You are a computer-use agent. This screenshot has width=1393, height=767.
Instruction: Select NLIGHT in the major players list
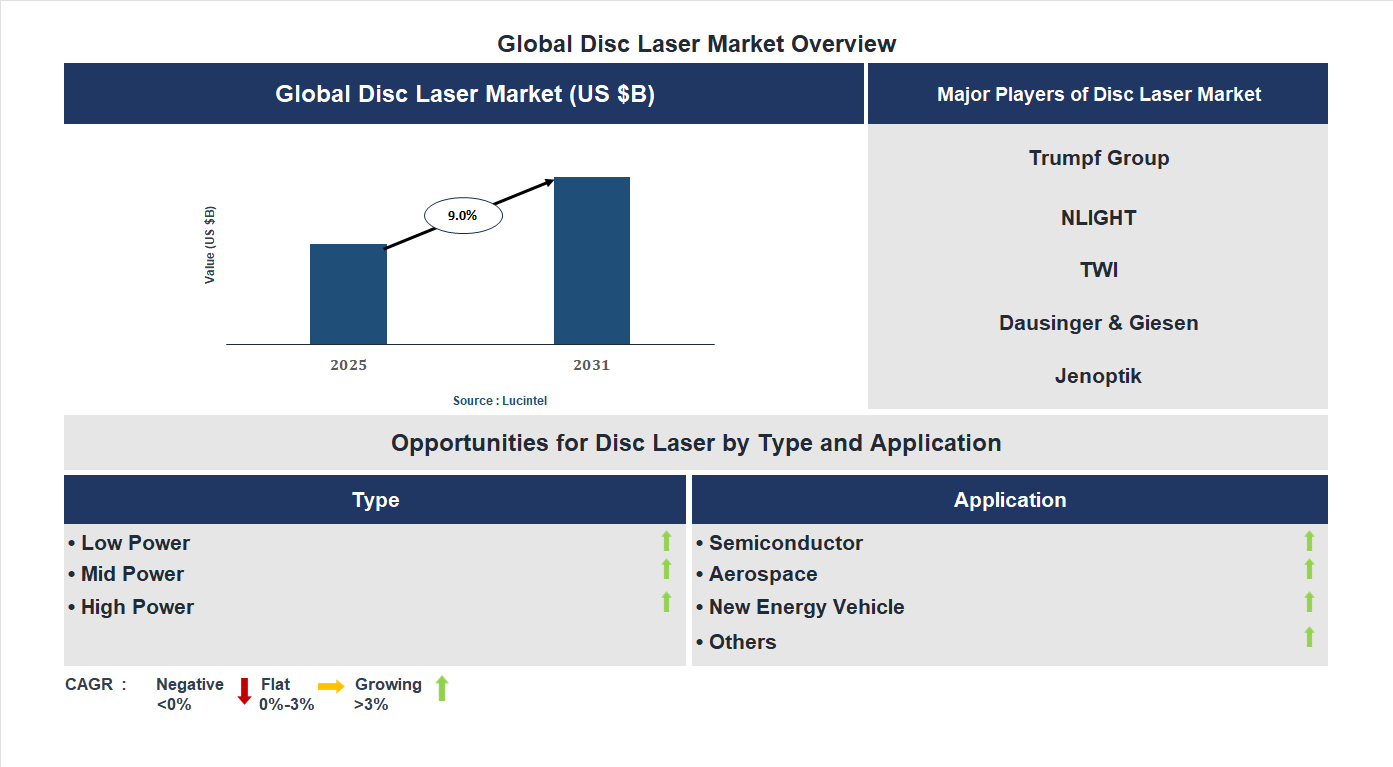coord(1098,217)
